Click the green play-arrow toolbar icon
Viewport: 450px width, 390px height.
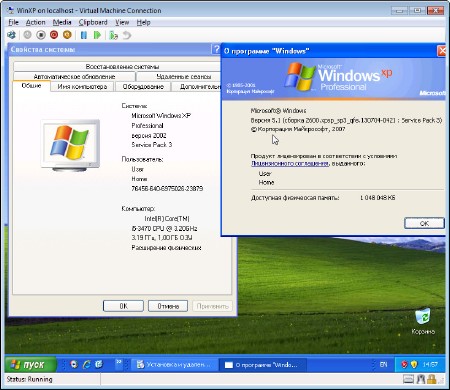click(97, 35)
